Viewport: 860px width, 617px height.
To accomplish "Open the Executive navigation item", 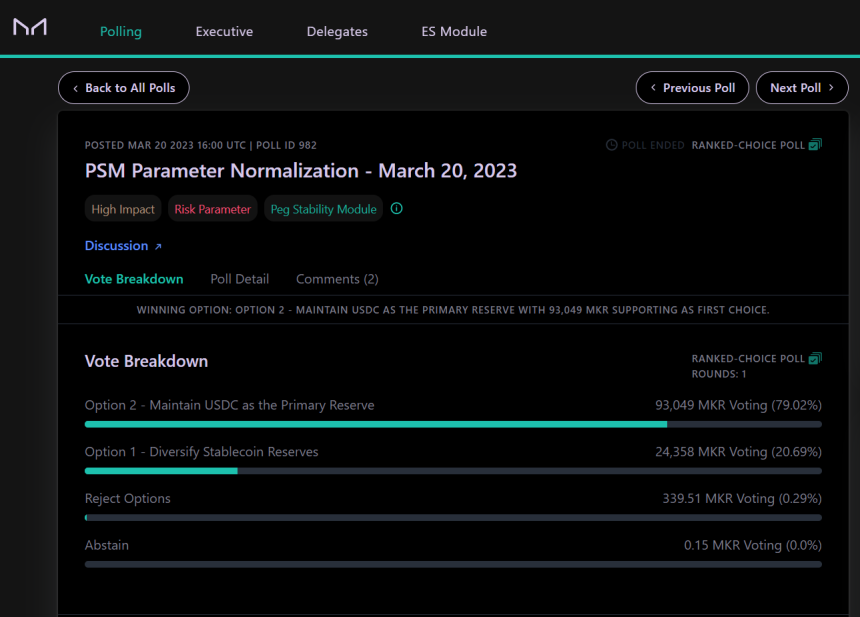I will click(x=224, y=31).
